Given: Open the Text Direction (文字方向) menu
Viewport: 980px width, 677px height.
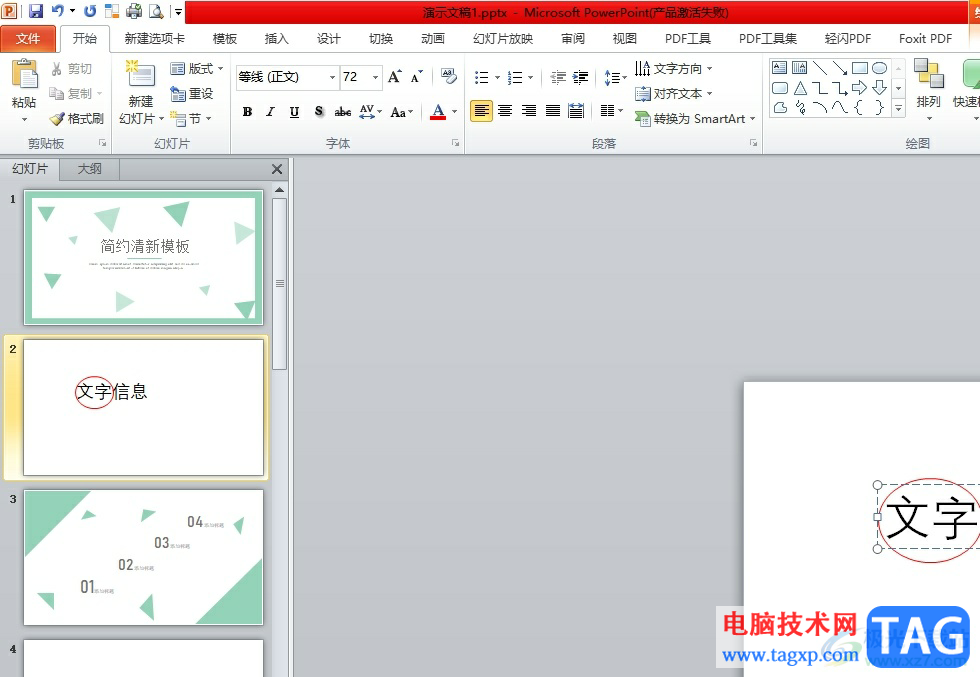Looking at the screenshot, I should point(674,69).
